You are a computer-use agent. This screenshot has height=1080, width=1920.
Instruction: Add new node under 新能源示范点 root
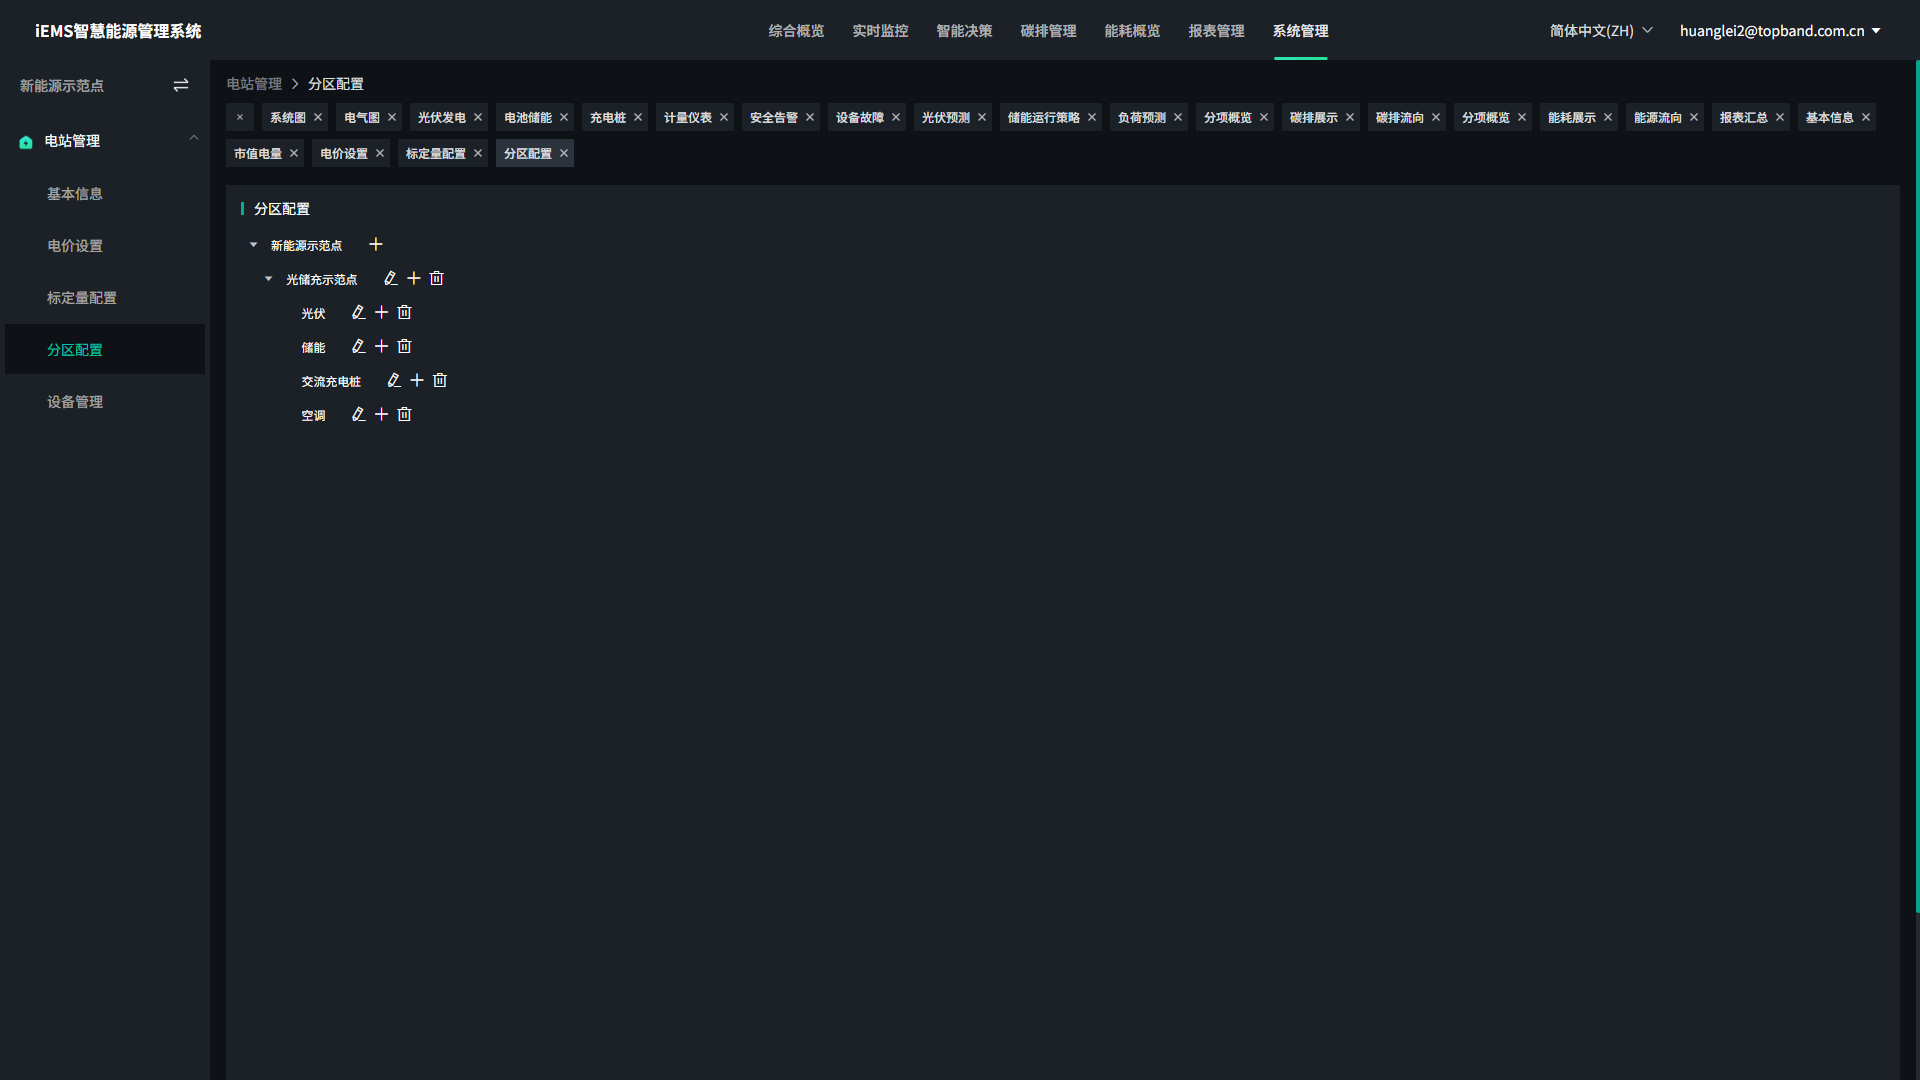tap(376, 245)
